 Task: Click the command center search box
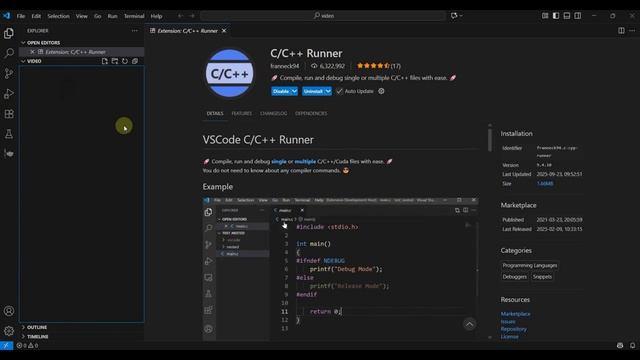[323, 16]
